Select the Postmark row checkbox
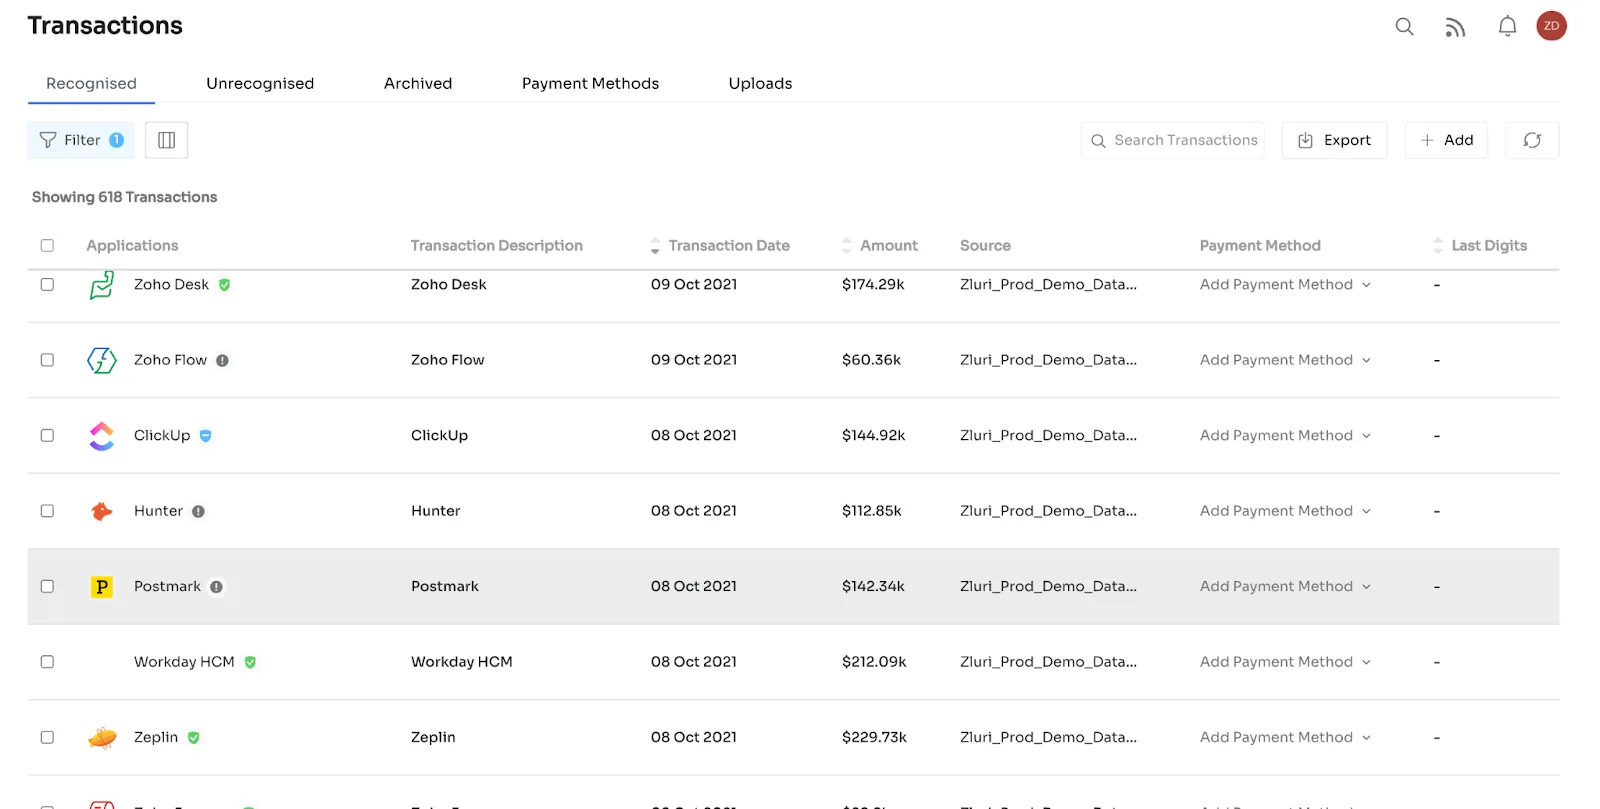The image size is (1600, 809). 47,587
